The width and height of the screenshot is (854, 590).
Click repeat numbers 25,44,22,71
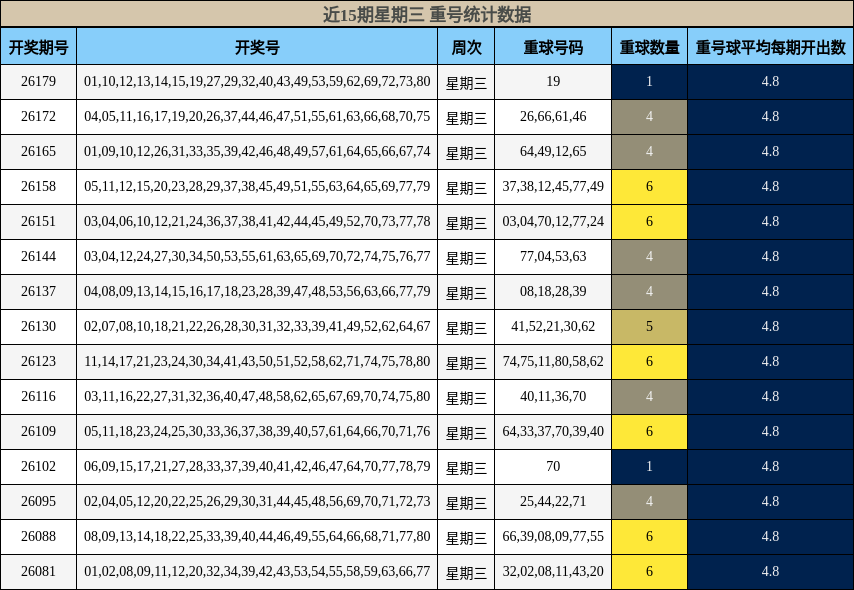coord(553,501)
